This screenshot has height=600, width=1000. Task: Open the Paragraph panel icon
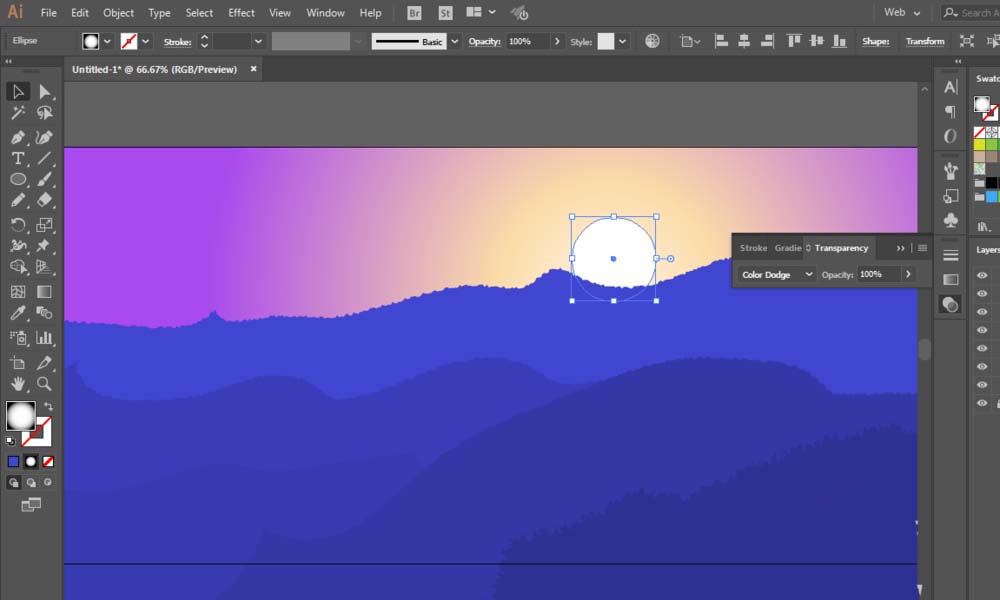tap(950, 112)
